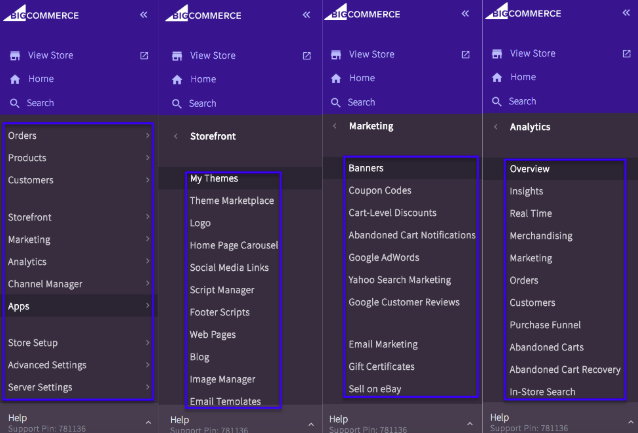Click the storefront icon beside View Store in main menu panel
This screenshot has height=433, width=638.
point(15,55)
